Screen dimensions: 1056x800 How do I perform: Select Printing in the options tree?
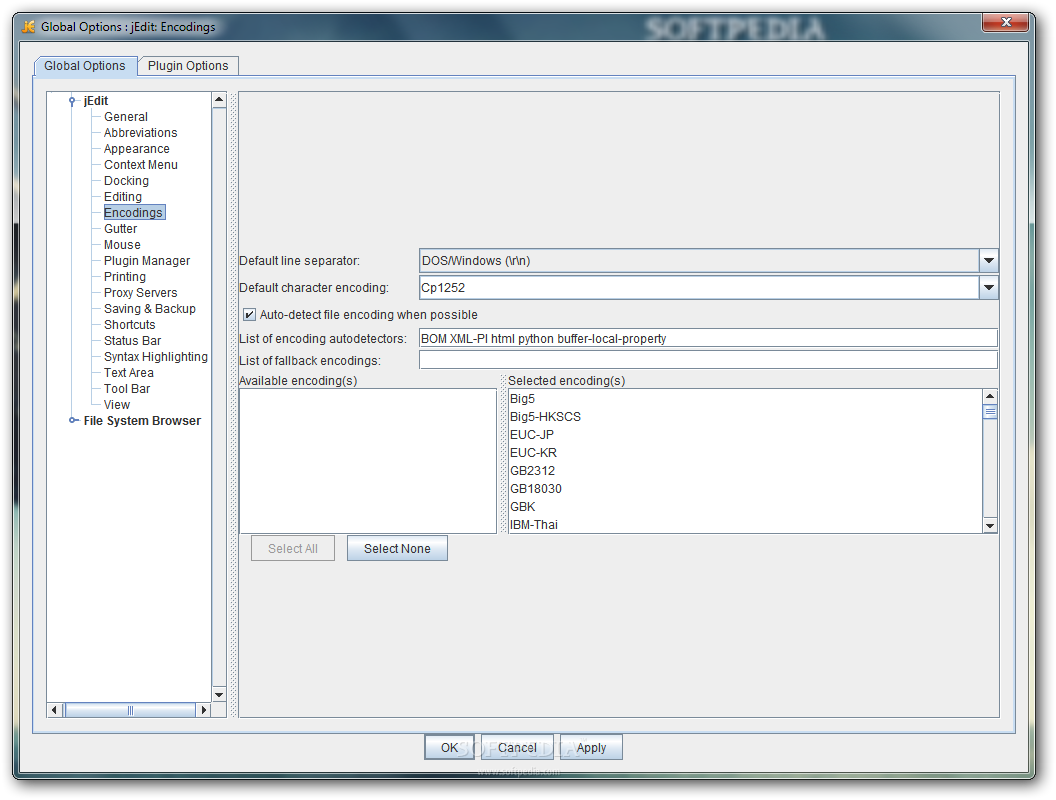tap(125, 277)
